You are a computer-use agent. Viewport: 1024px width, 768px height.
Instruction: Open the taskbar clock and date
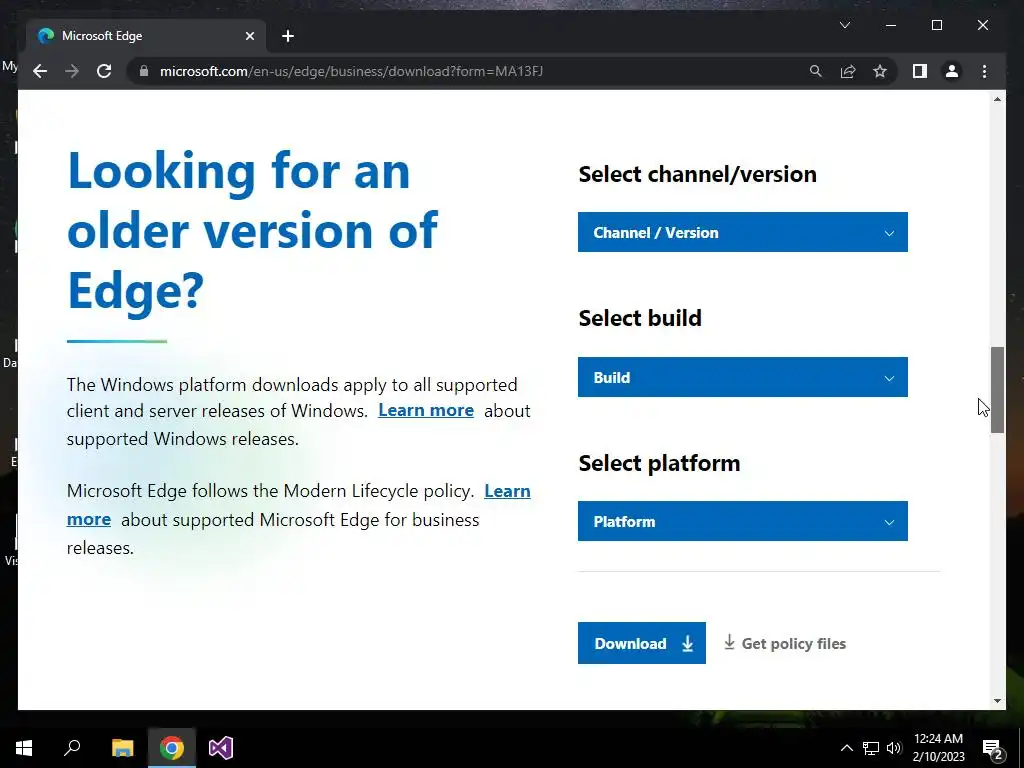(938, 748)
